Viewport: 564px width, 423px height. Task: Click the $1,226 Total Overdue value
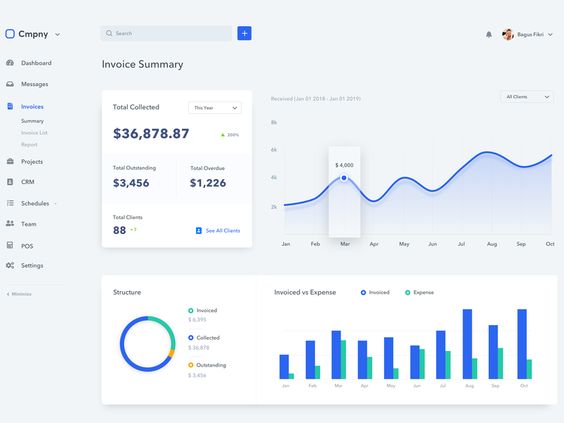(208, 183)
